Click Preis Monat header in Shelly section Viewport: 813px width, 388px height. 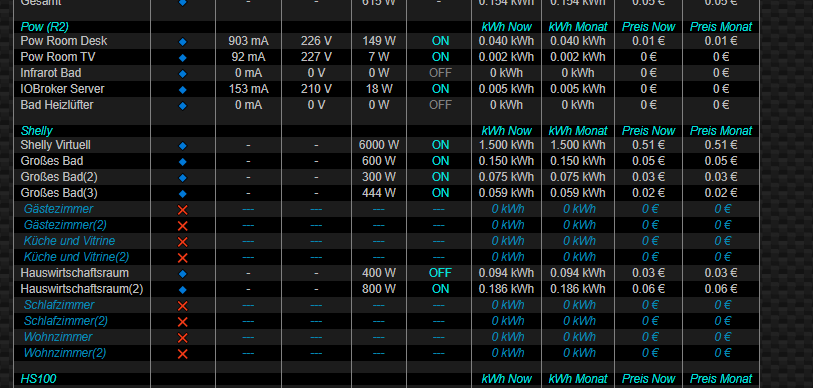point(721,131)
